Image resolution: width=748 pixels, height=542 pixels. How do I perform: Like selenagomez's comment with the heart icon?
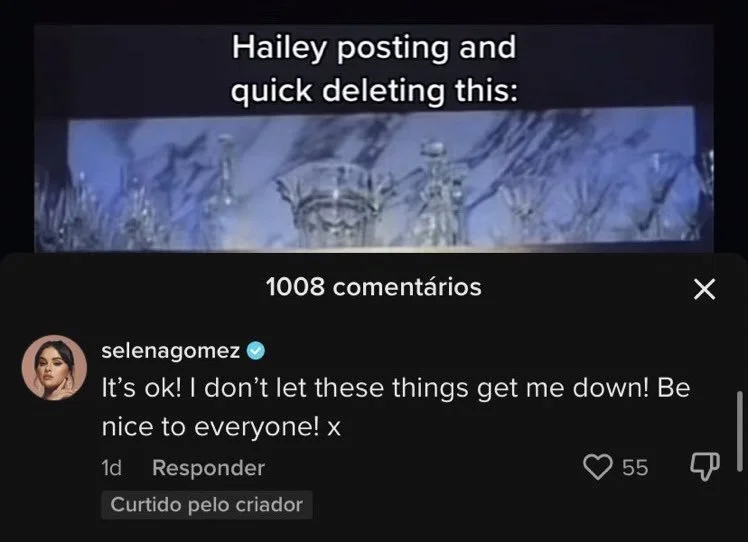(598, 467)
